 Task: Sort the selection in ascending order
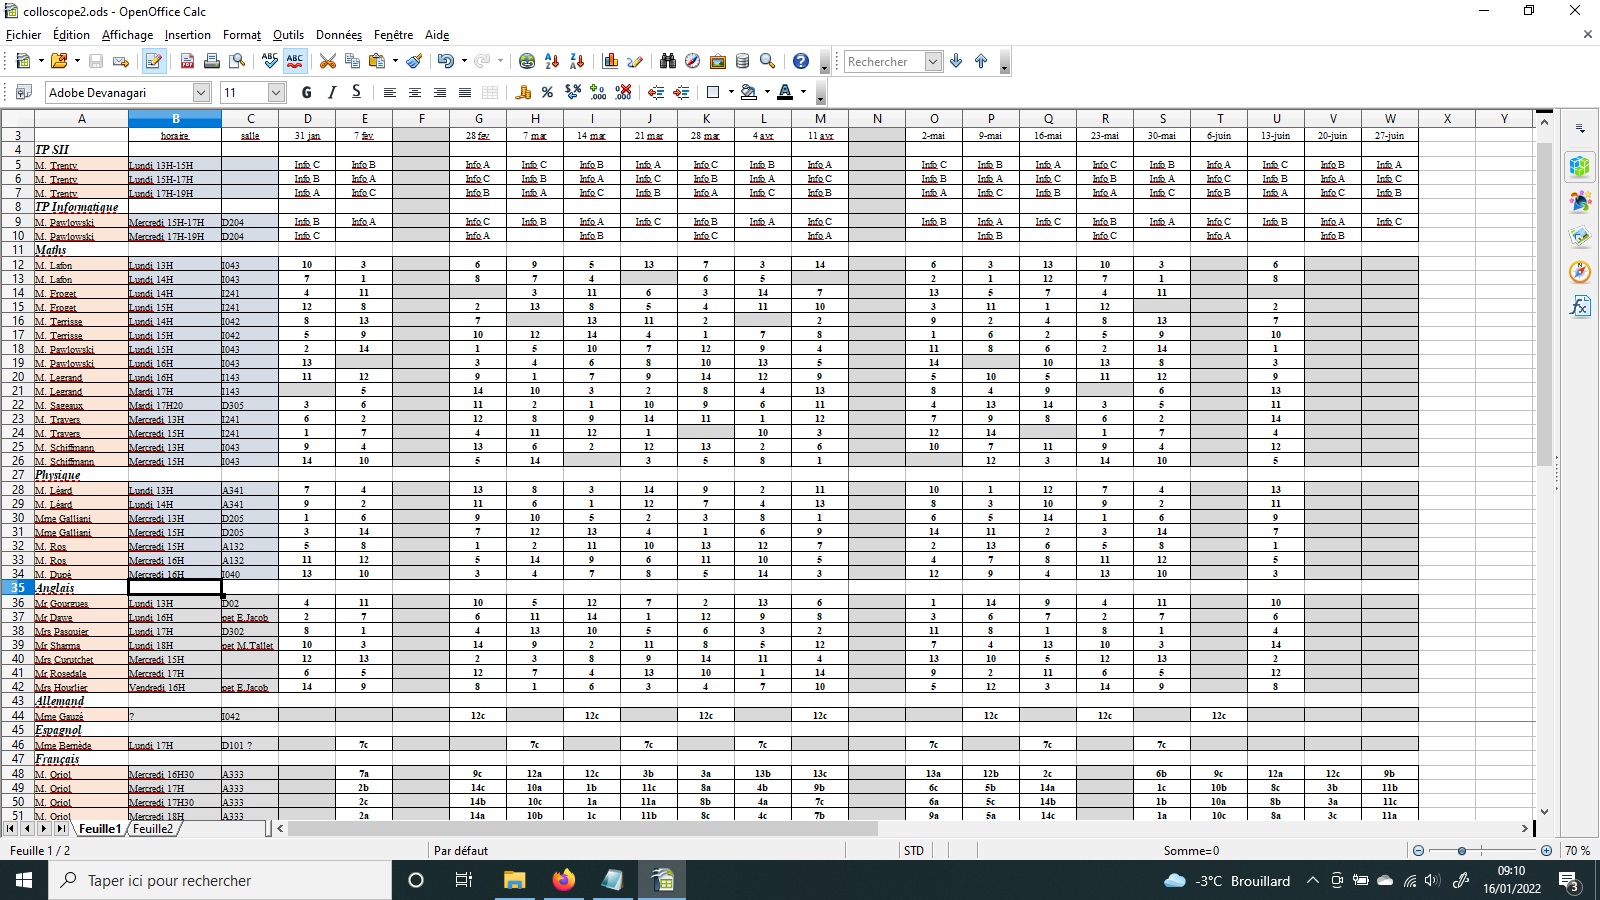(552, 61)
